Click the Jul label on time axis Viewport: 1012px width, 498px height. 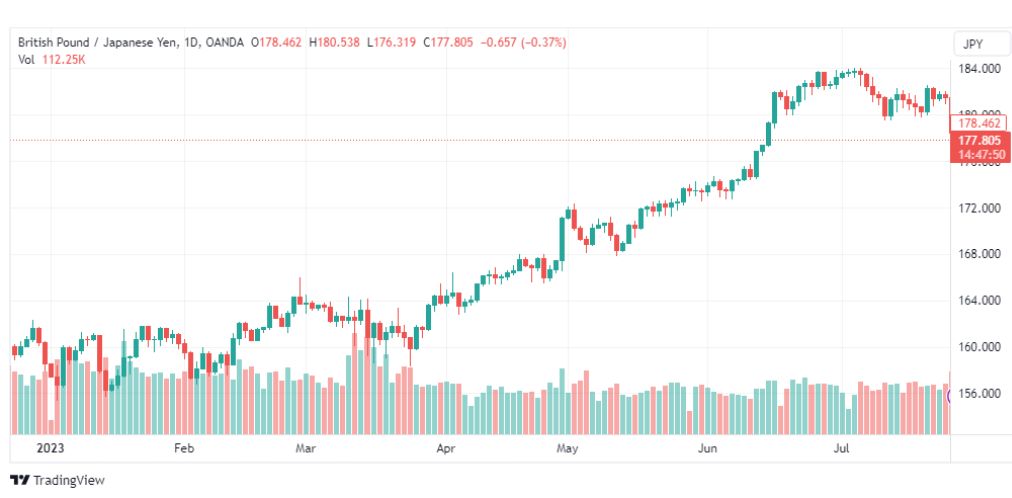point(842,448)
